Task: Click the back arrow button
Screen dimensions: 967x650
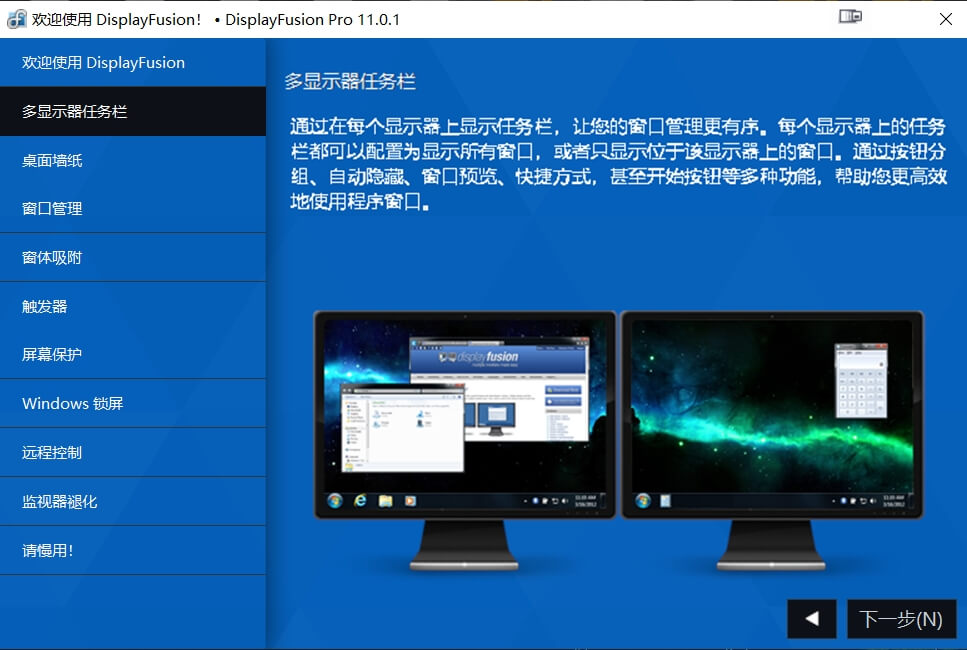Action: point(812,619)
